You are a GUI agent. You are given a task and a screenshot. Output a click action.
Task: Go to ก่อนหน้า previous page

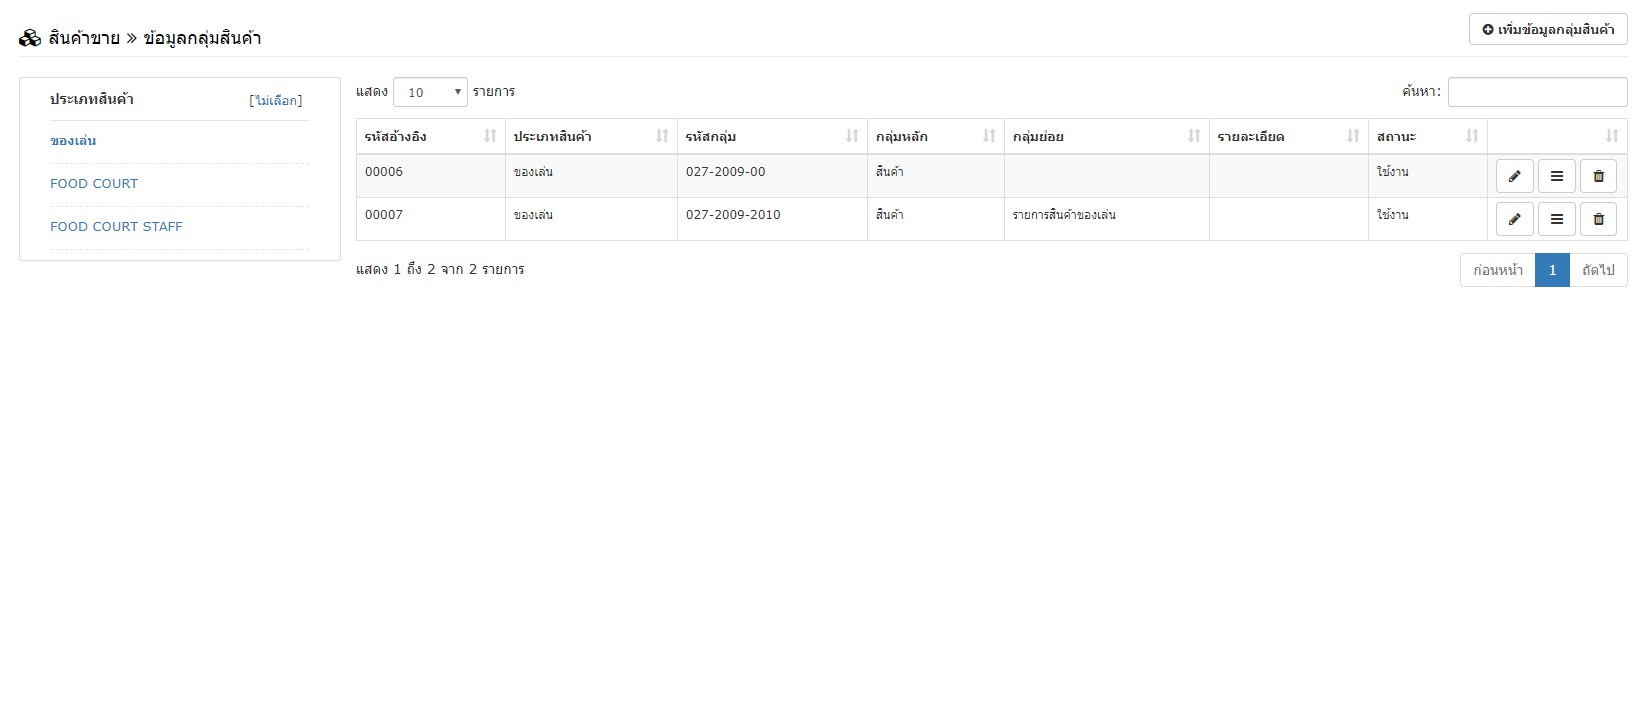click(1498, 270)
